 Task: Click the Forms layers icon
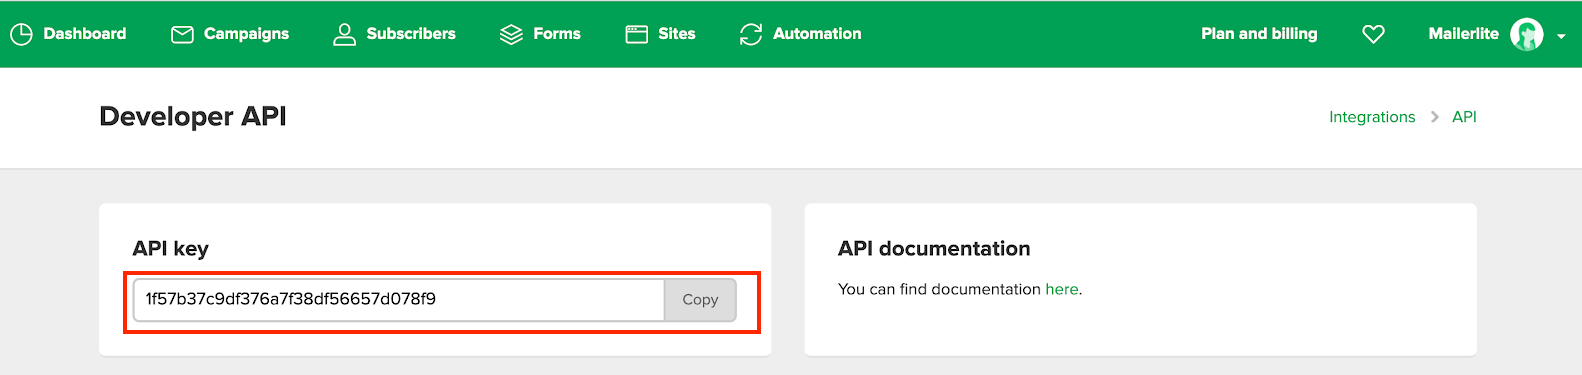coord(511,35)
